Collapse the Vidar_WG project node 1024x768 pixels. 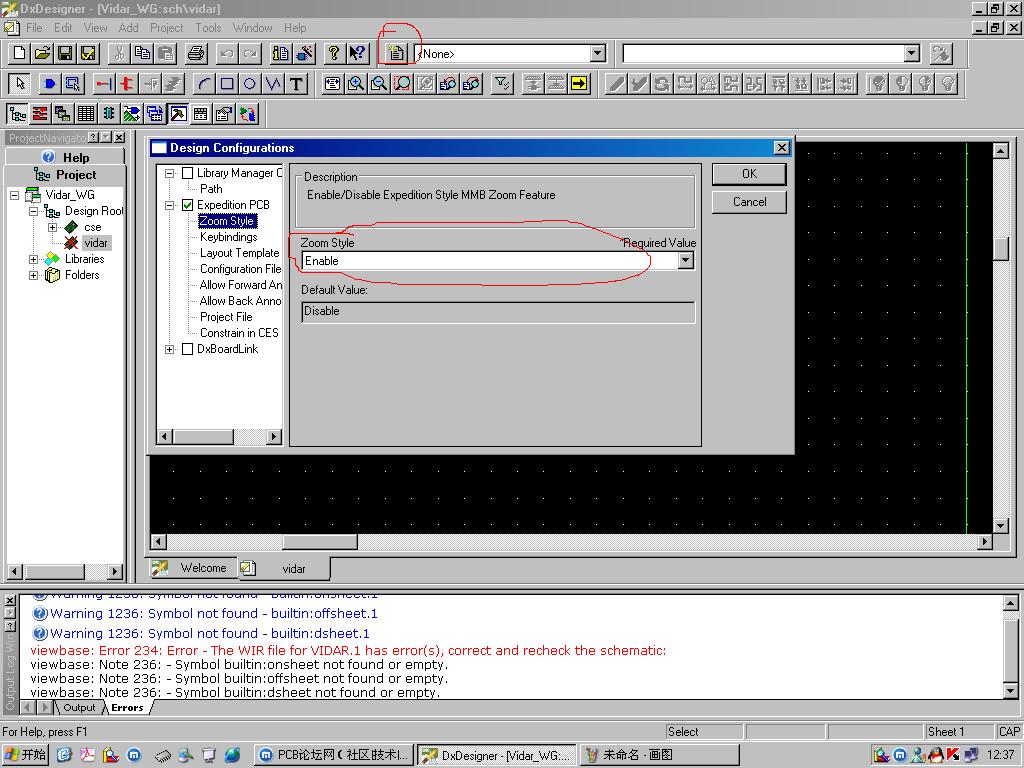[x=14, y=195]
